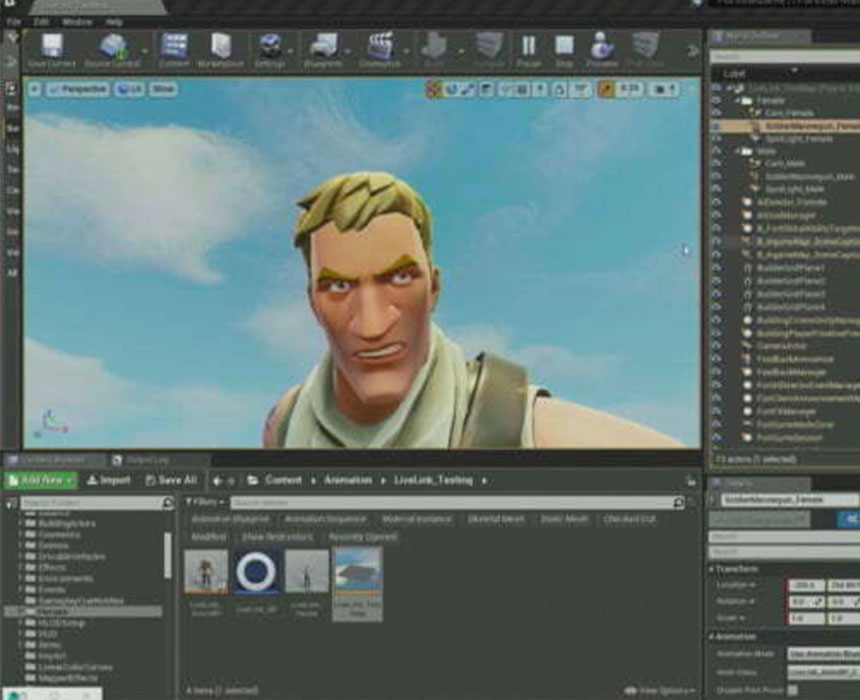Toggle the Static Mesh filter
The height and width of the screenshot is (700, 860).
tap(564, 519)
